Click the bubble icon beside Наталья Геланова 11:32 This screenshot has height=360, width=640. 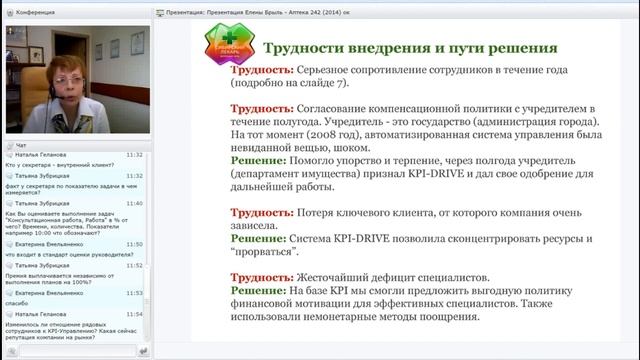[9, 155]
